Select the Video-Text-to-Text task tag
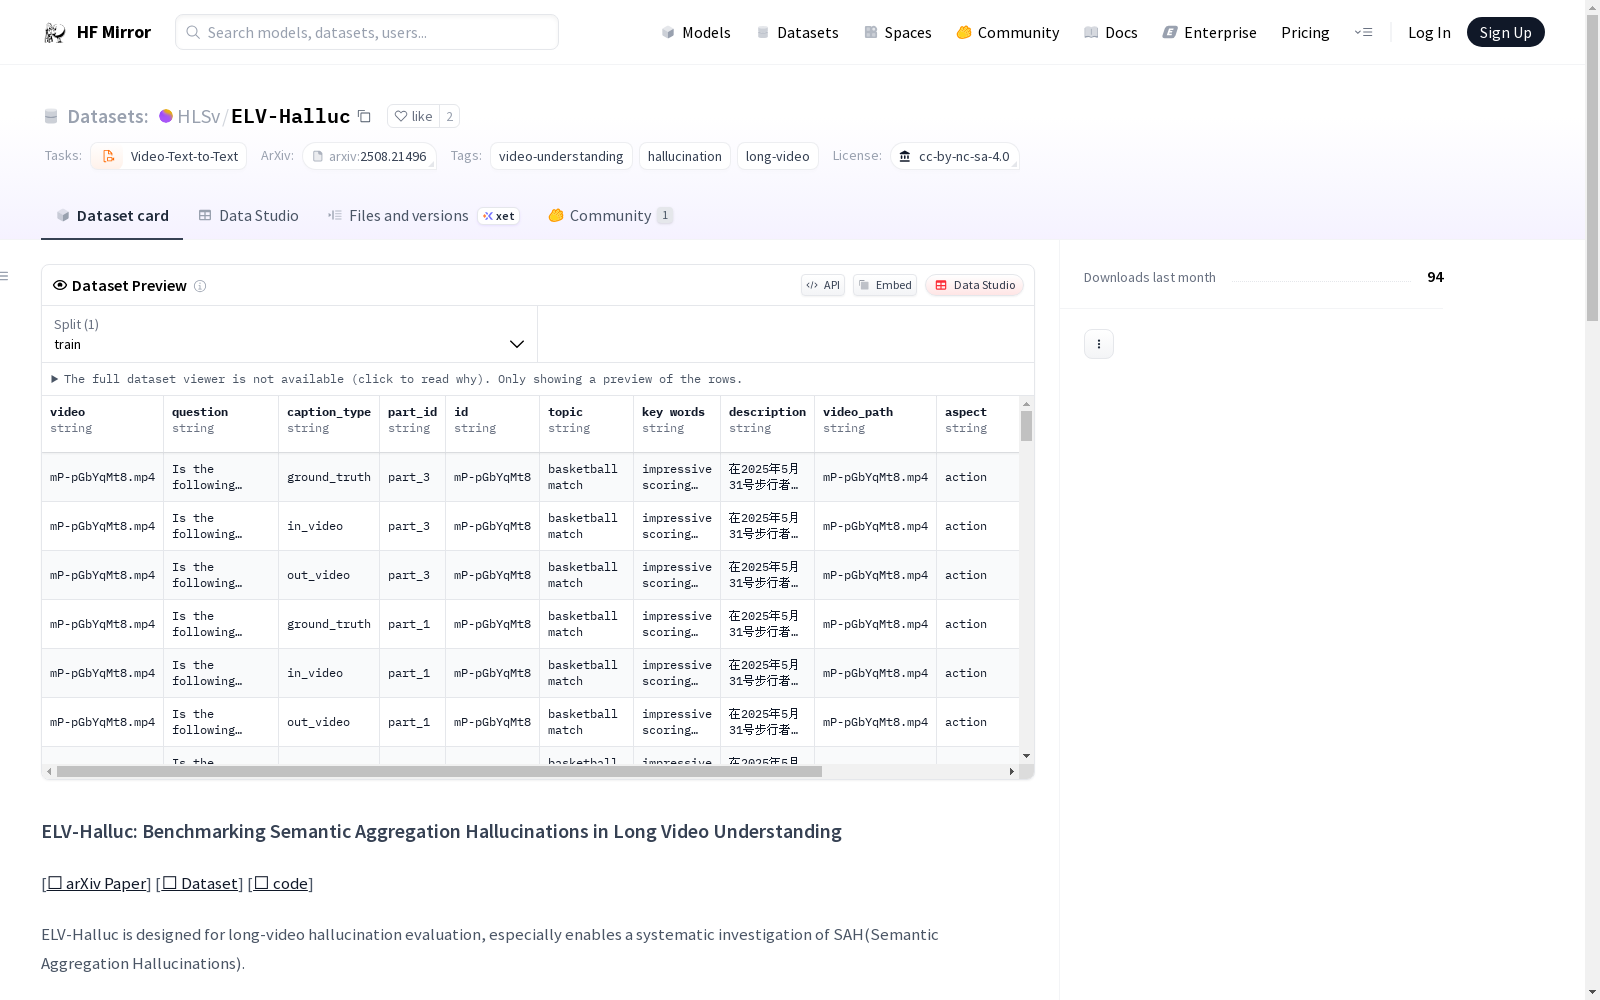The width and height of the screenshot is (1600, 1000). [x=169, y=156]
